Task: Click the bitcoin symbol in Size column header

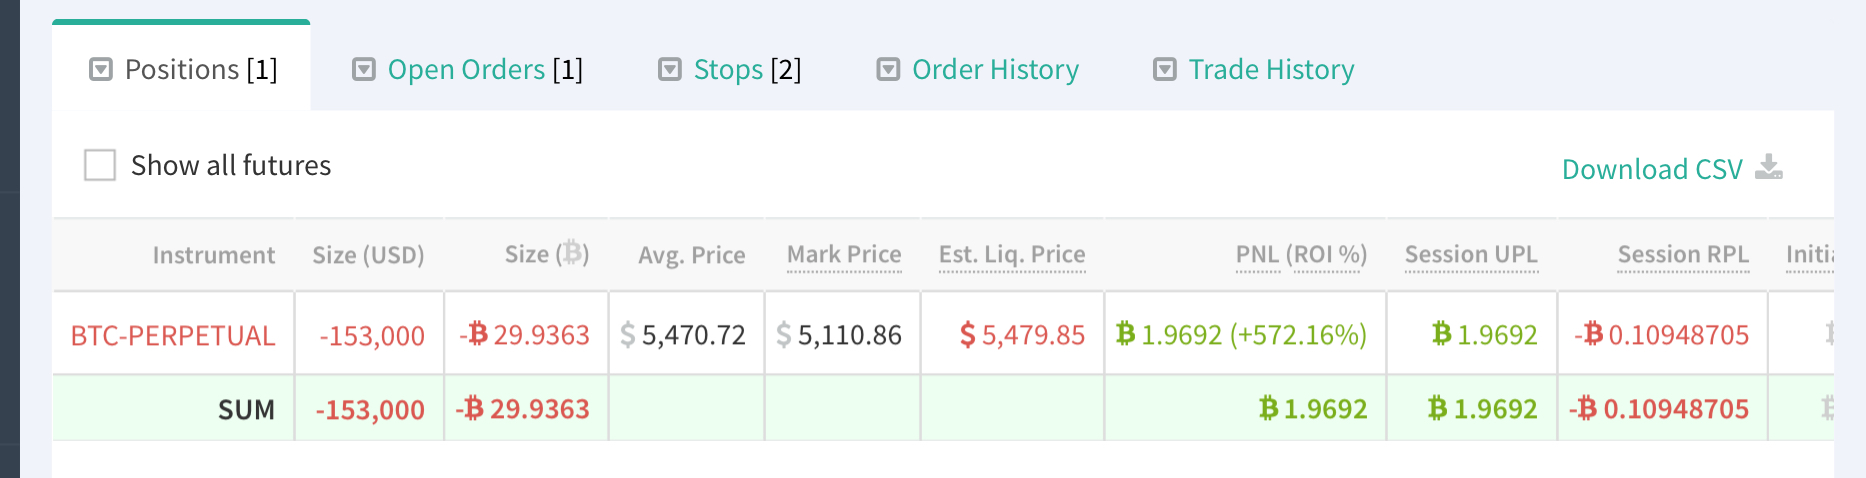Action: click(573, 253)
